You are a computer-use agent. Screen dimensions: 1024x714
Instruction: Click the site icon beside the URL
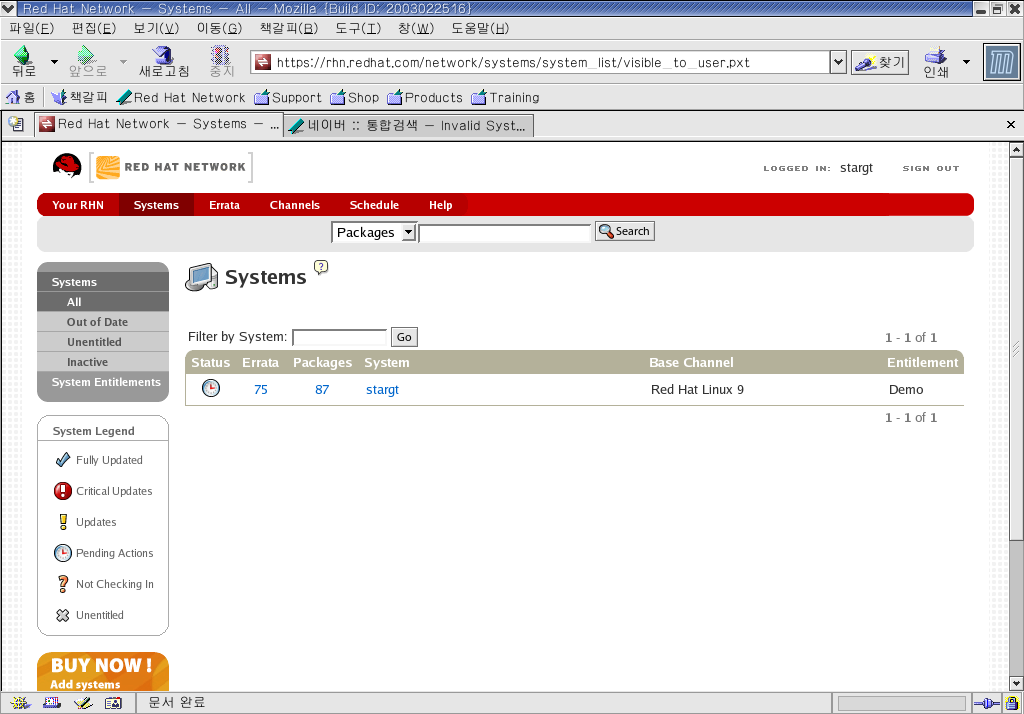pos(263,62)
